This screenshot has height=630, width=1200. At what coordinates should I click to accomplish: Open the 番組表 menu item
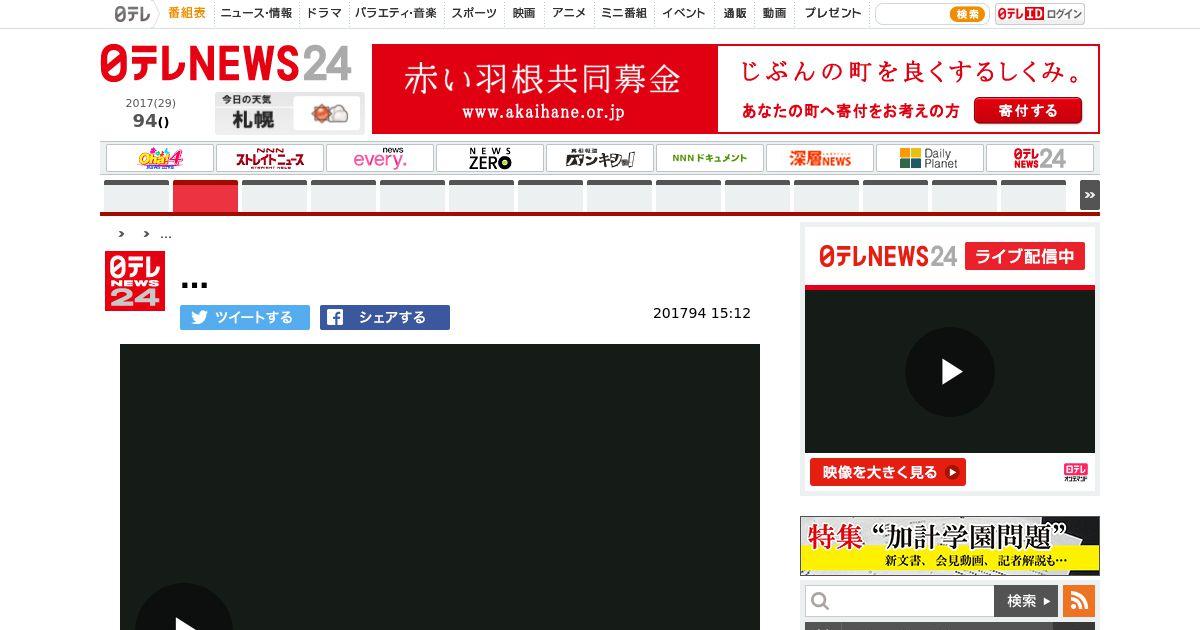187,13
